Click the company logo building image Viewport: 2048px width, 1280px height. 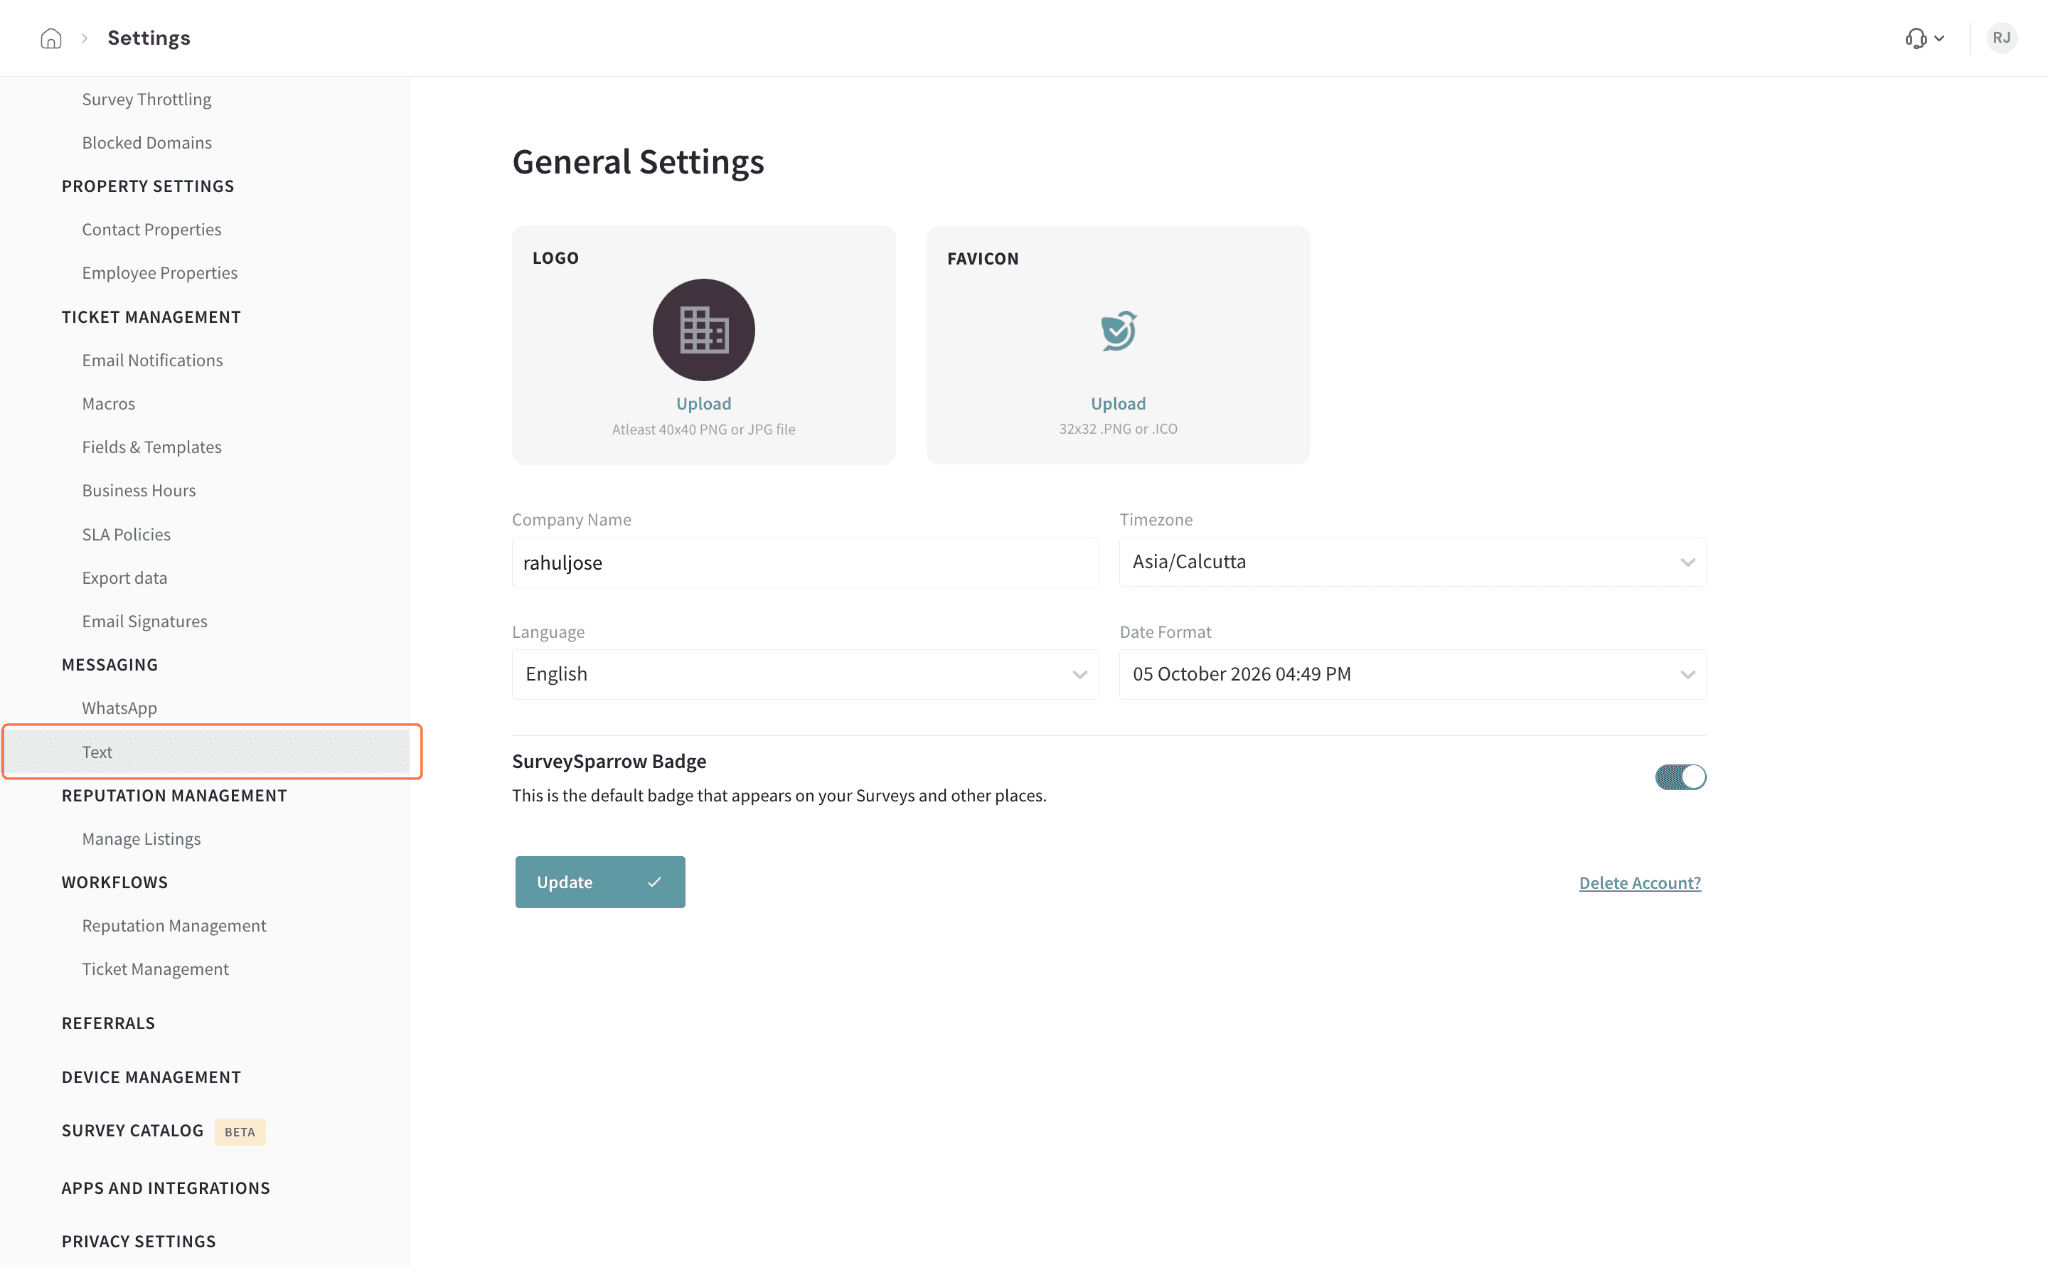(703, 329)
